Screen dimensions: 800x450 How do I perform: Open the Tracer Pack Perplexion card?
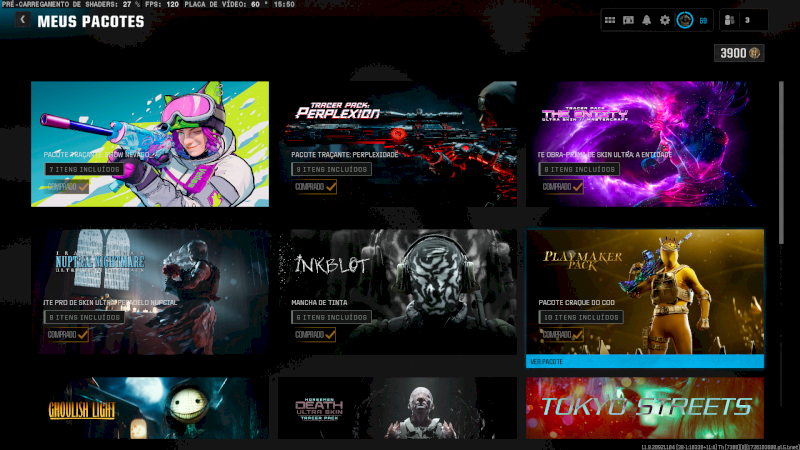point(397,144)
